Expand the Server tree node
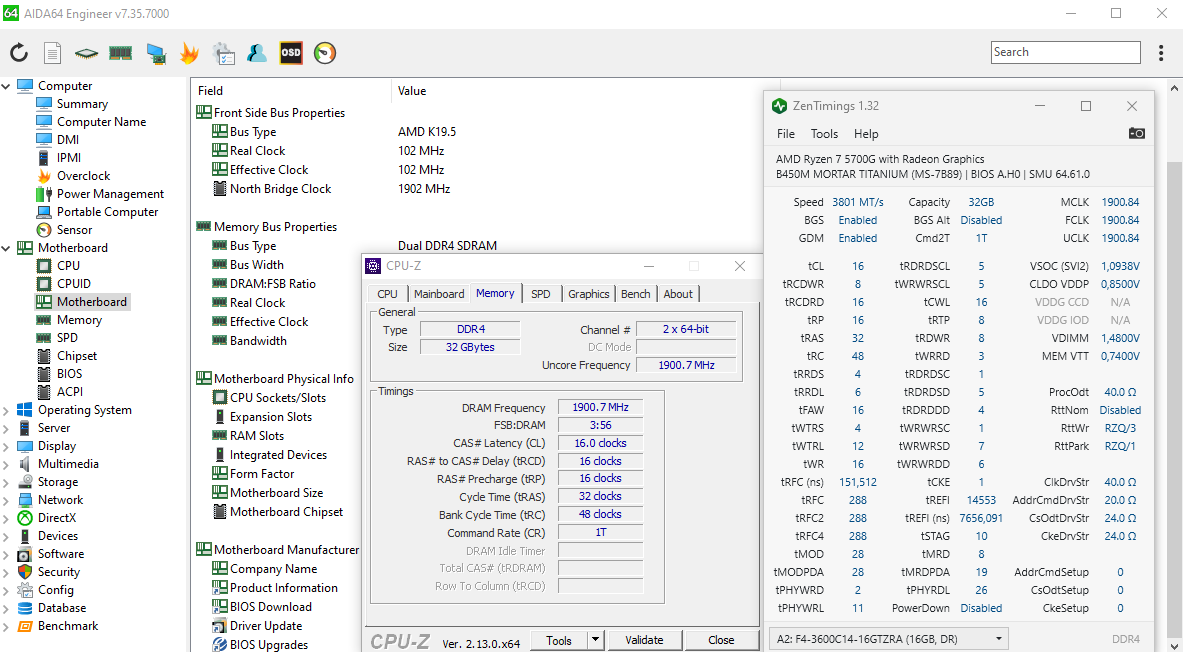 click(6, 428)
